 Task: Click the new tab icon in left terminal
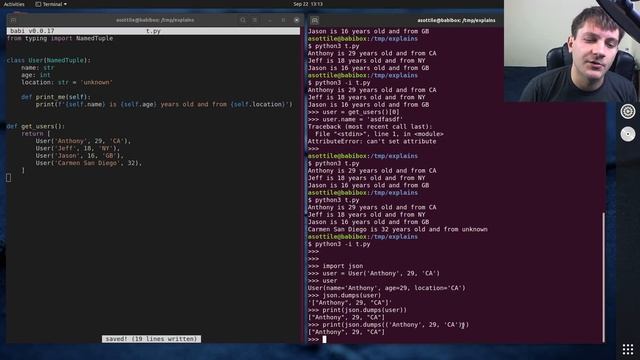pos(13,20)
